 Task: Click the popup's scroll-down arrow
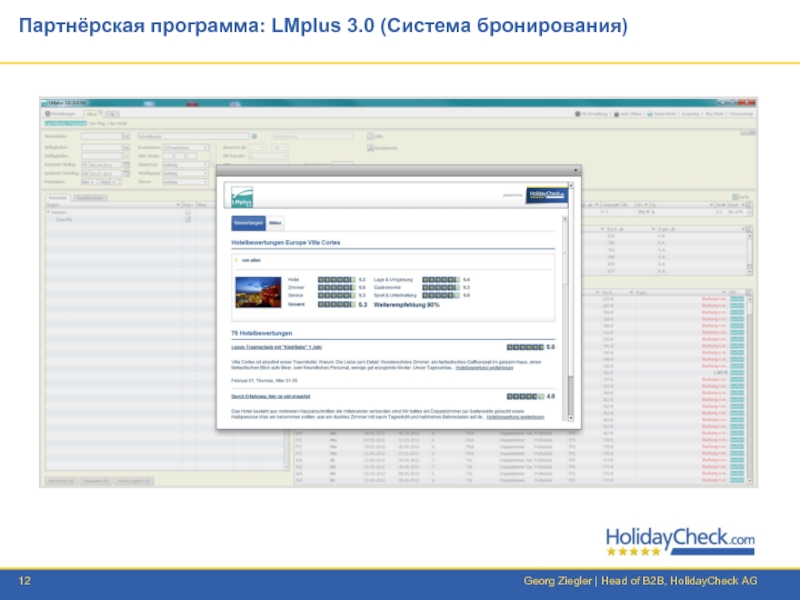[571, 418]
